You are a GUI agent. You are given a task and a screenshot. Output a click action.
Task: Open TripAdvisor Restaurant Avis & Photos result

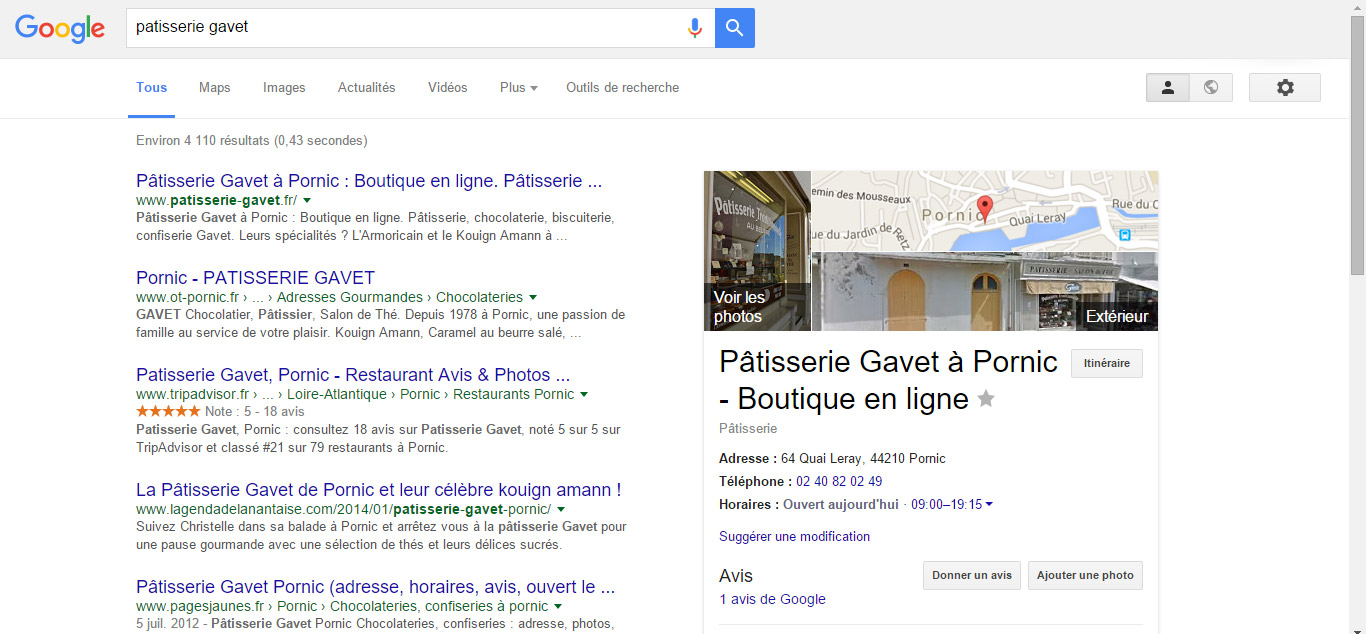353,374
